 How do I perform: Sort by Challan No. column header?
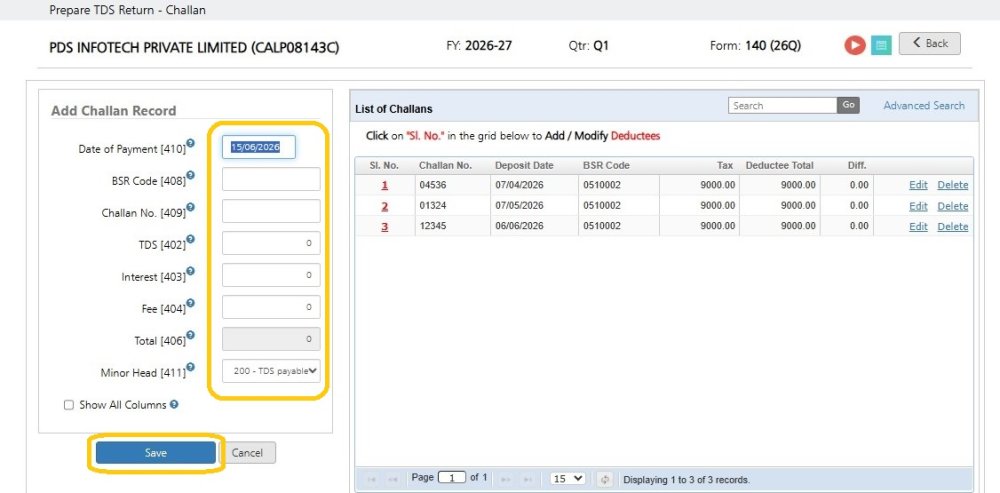445,165
